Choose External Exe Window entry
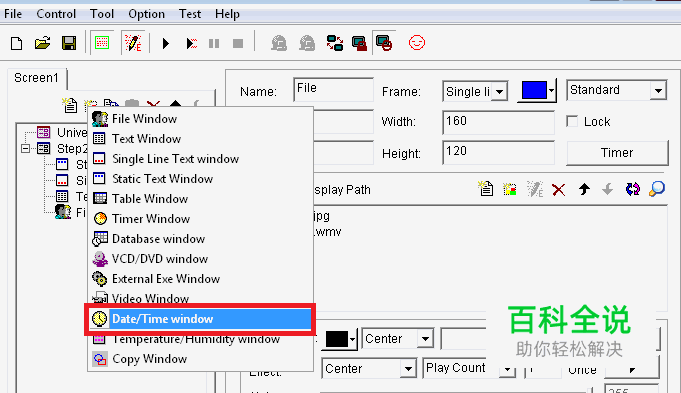The width and height of the screenshot is (681, 393). coord(200,279)
